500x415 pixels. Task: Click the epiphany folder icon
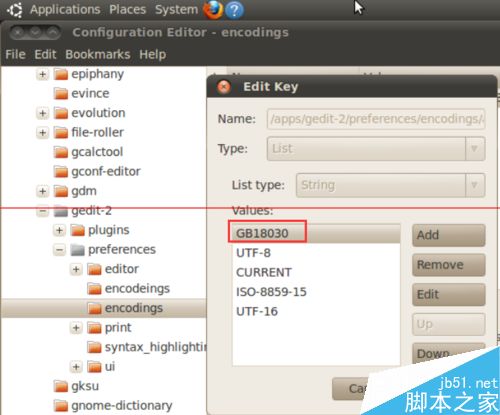coord(61,74)
